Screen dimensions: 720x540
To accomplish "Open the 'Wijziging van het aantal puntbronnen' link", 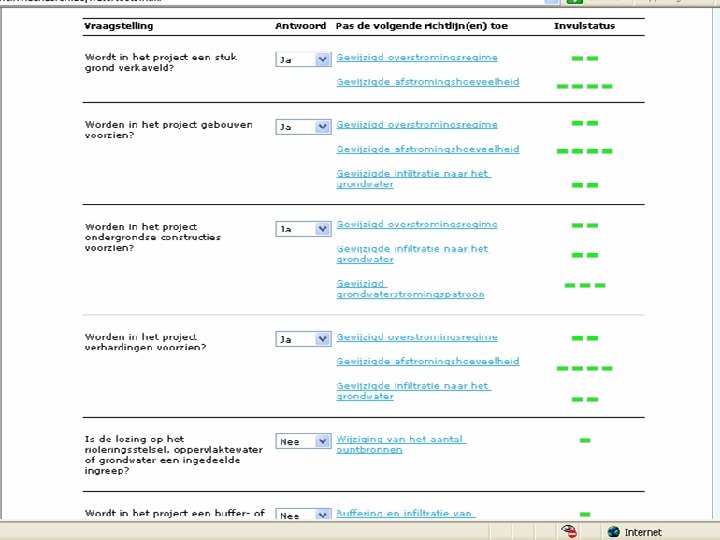I will tap(401, 444).
